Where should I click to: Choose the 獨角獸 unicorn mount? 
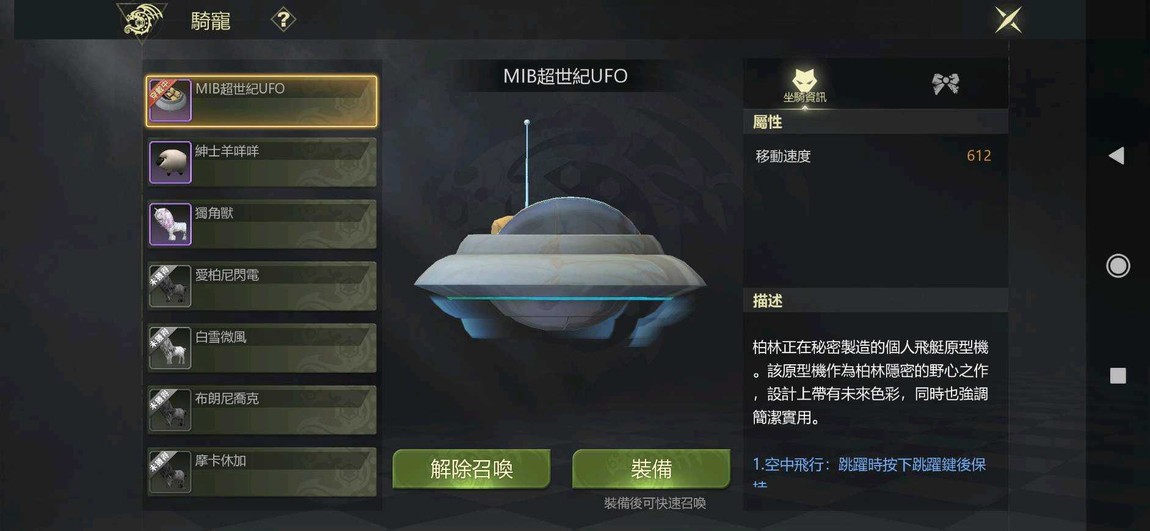tap(262, 224)
